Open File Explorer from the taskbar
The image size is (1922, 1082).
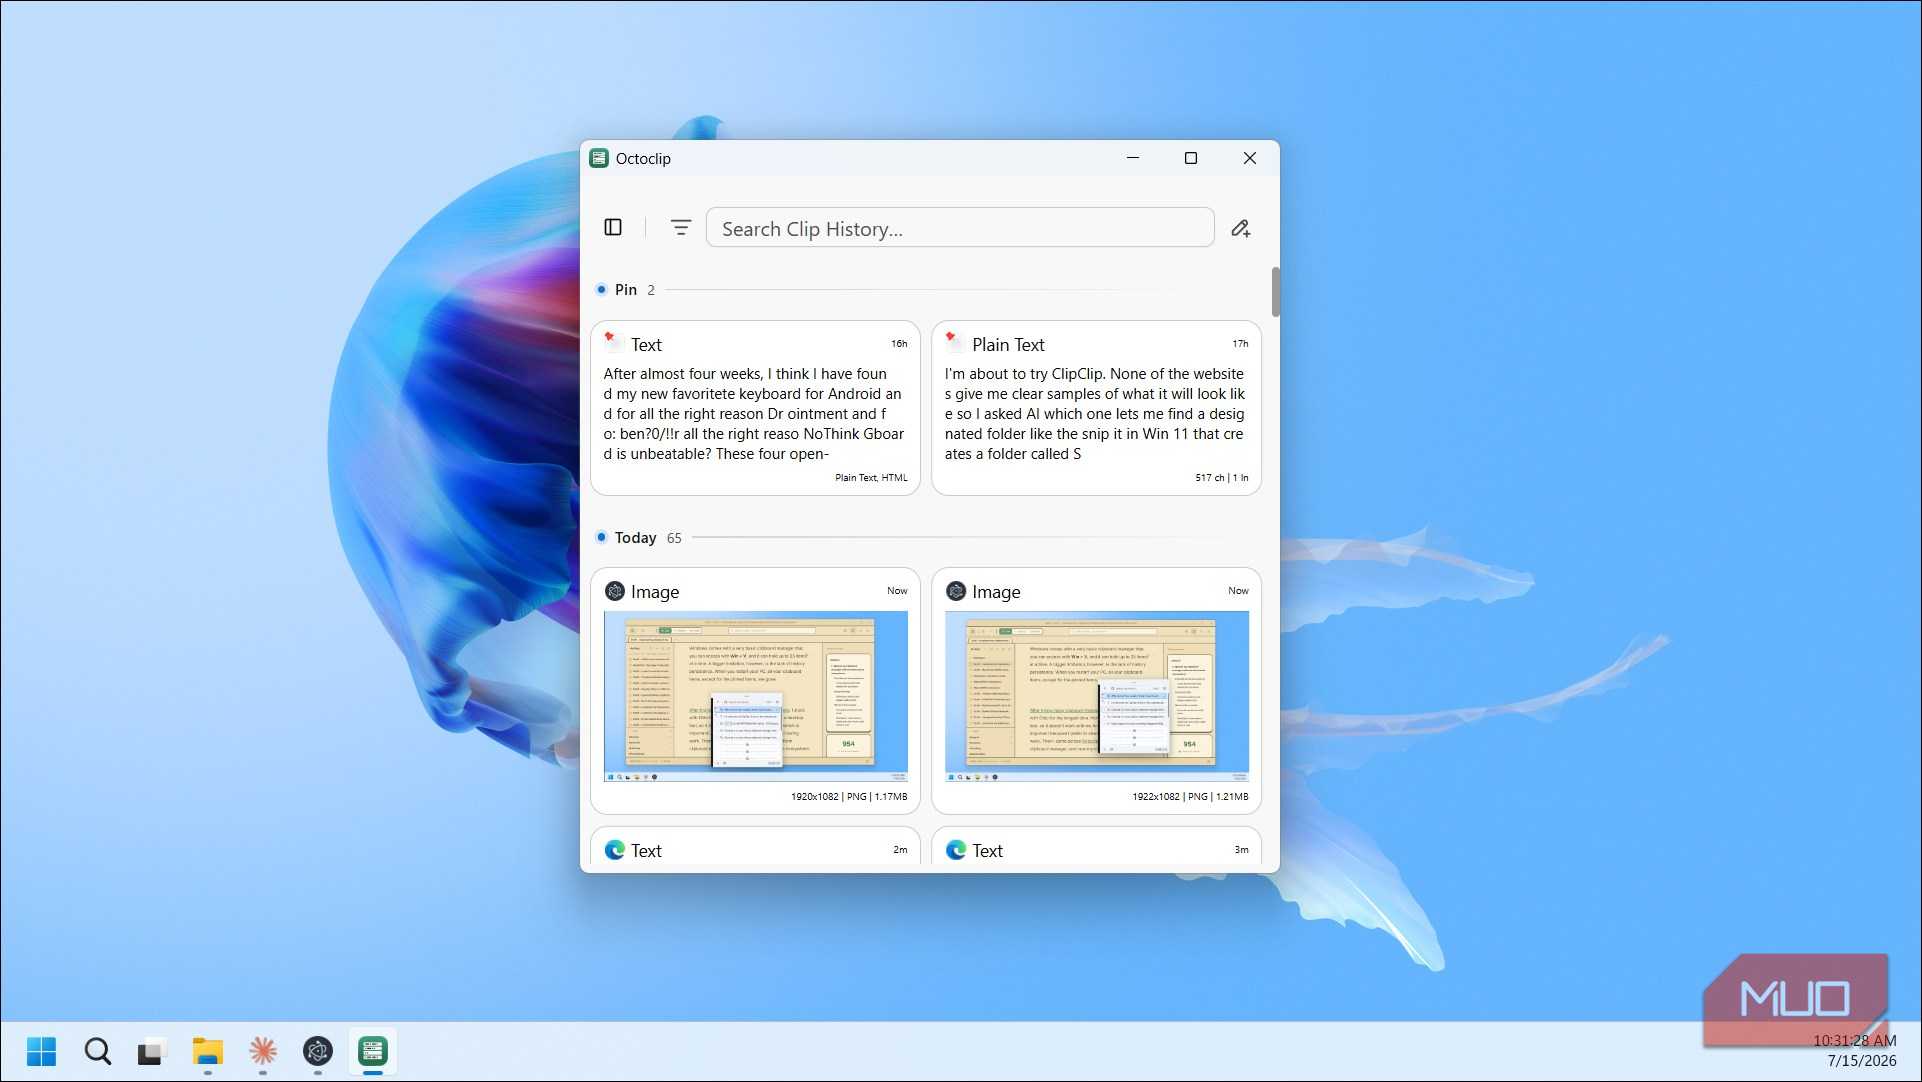coord(207,1051)
